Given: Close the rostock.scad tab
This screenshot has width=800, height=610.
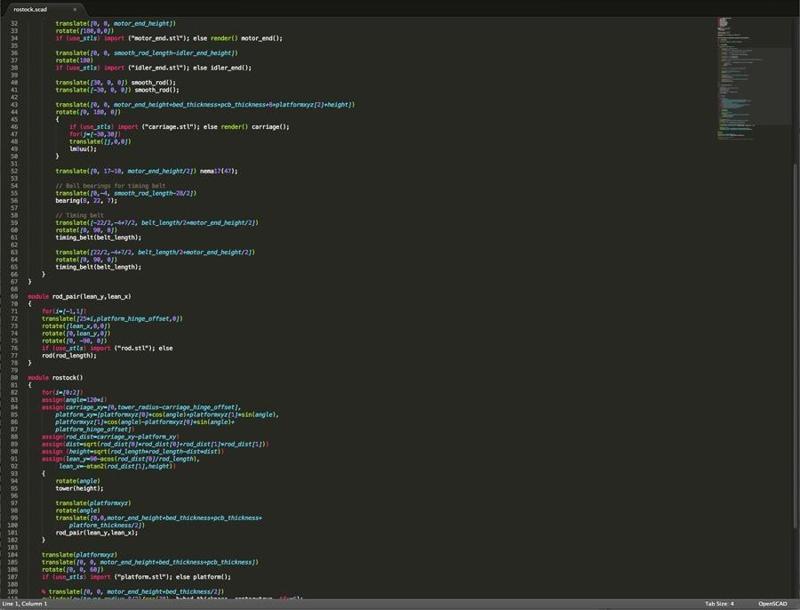Looking at the screenshot, I should [74, 9].
